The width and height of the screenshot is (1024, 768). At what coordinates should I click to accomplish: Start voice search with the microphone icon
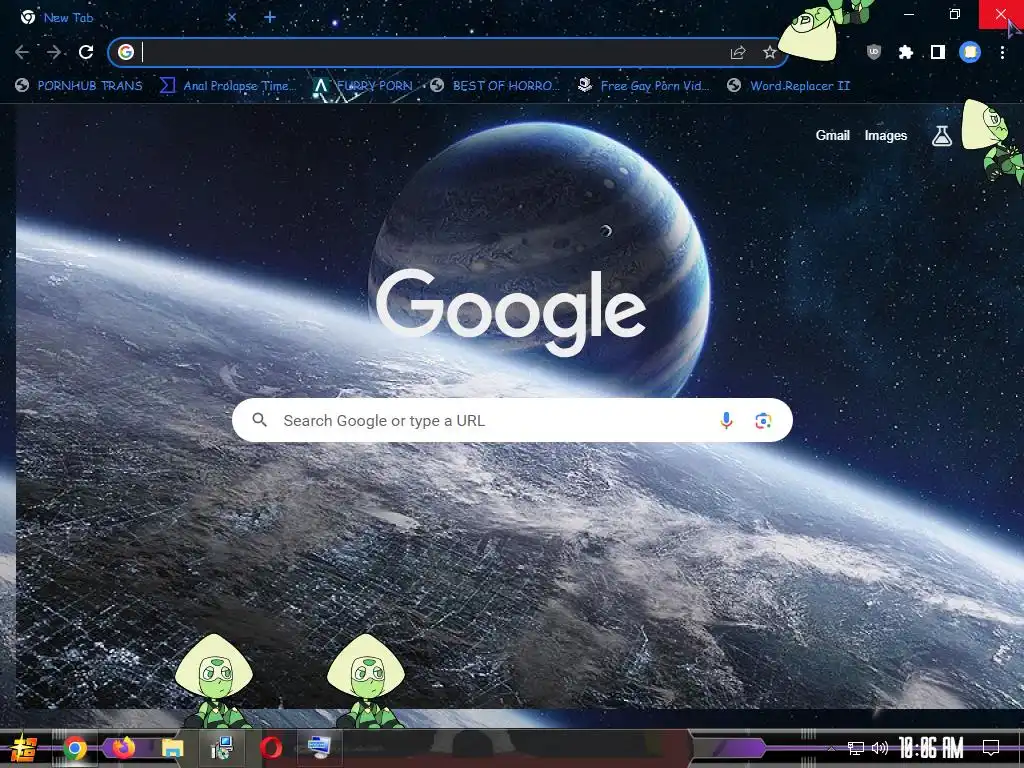[x=726, y=421]
